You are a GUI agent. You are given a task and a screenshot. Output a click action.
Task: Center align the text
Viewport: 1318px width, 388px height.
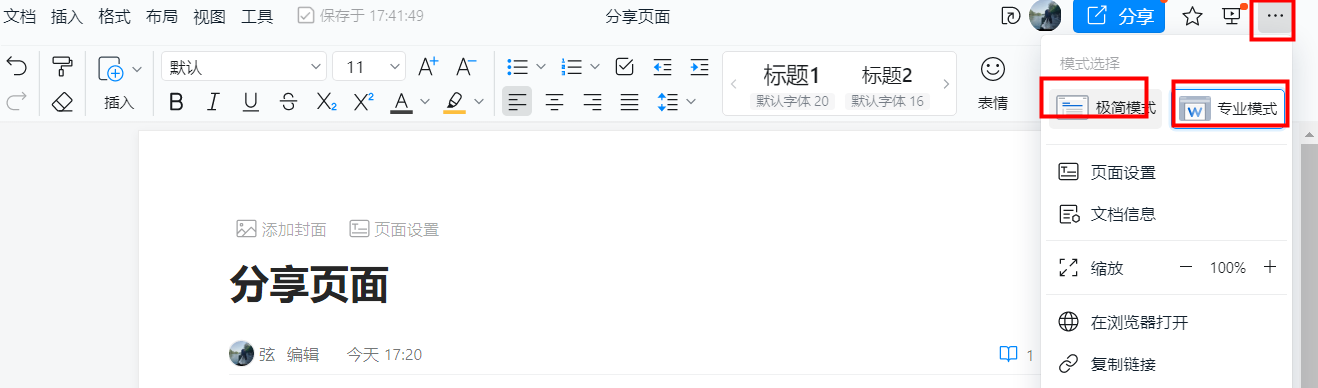click(554, 101)
